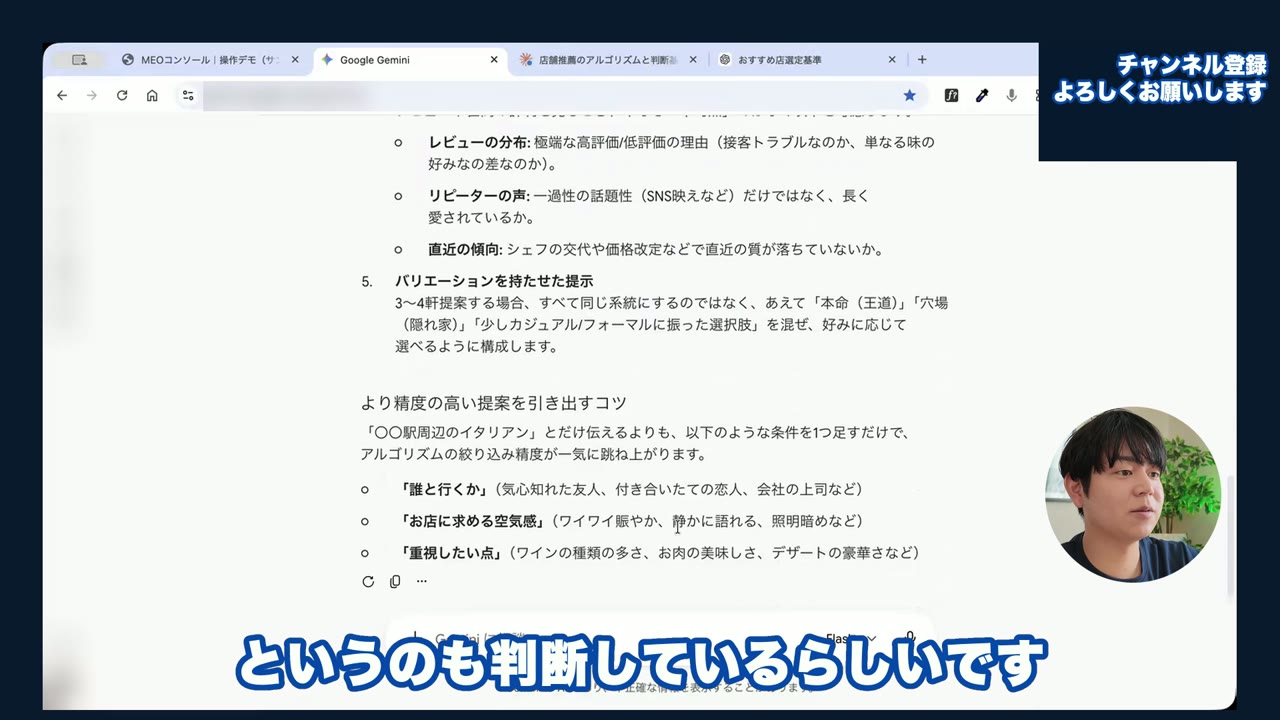Close the MEOコンソール tab
Screen dimensions: 1280x720
295,60
